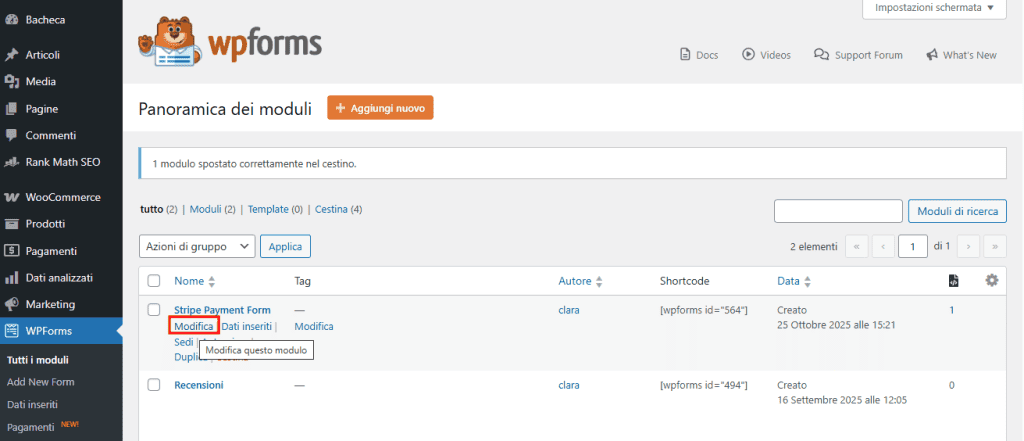Click the Media library icon
Screen dimensions: 1024x441
click(11, 82)
